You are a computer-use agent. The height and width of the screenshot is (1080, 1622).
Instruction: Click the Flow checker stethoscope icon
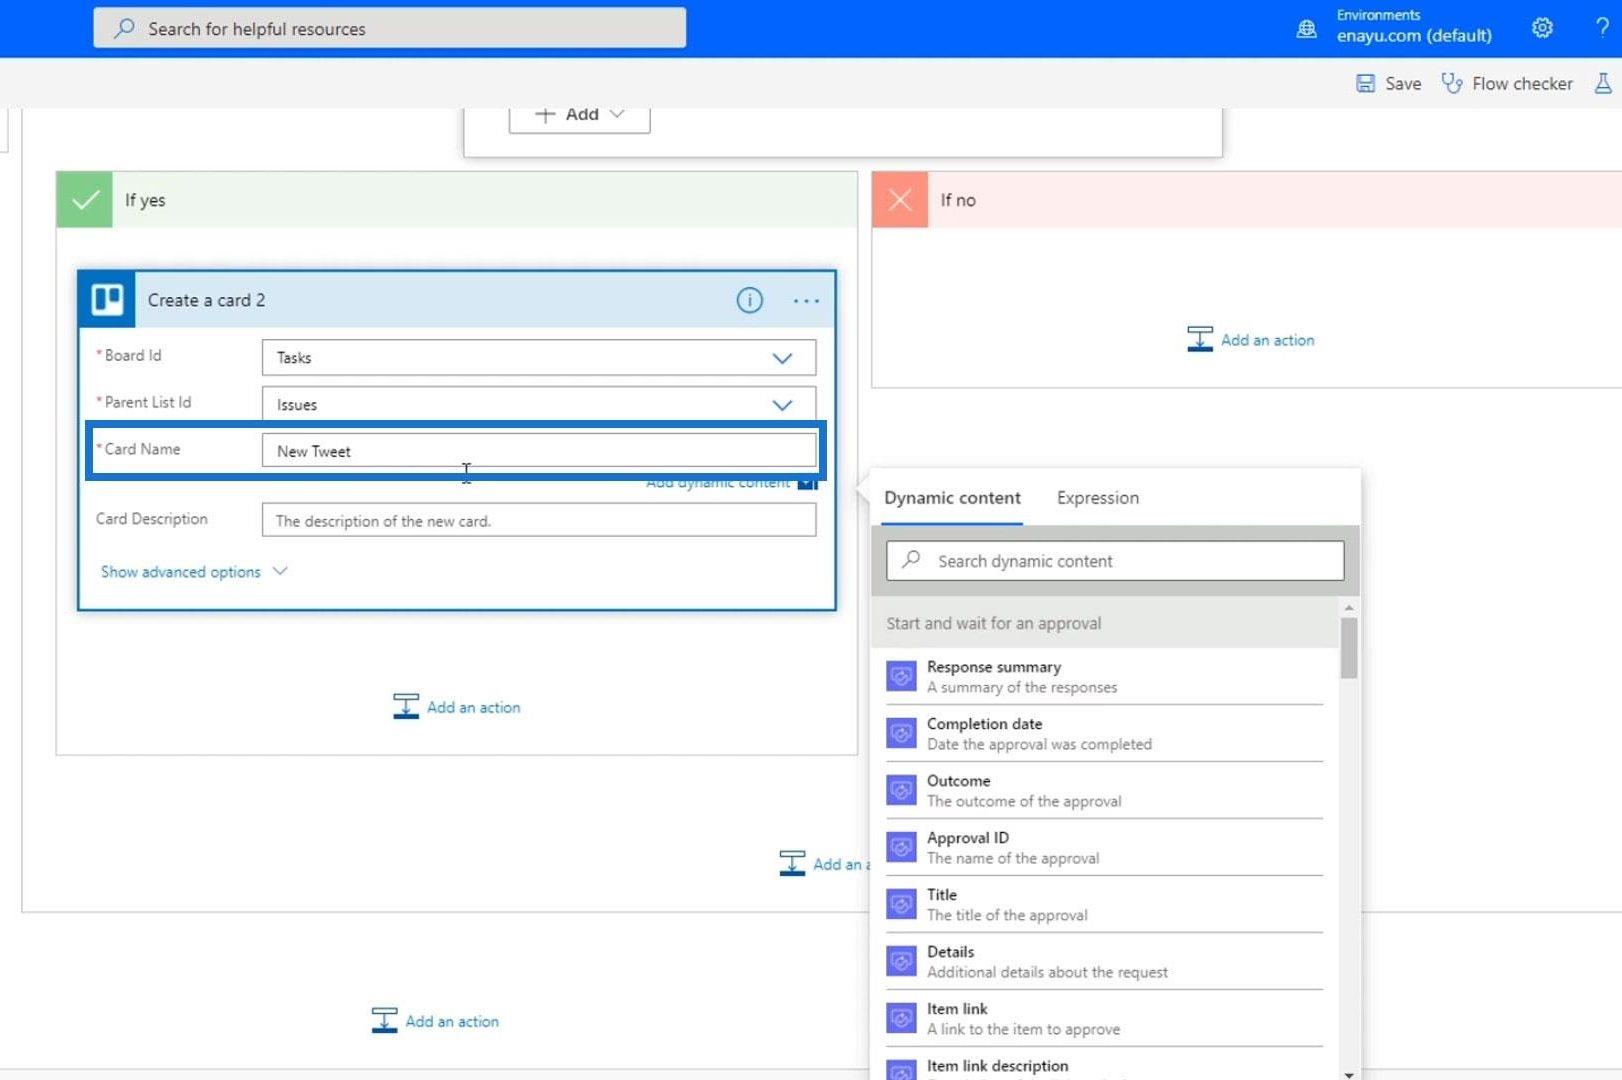click(1451, 84)
